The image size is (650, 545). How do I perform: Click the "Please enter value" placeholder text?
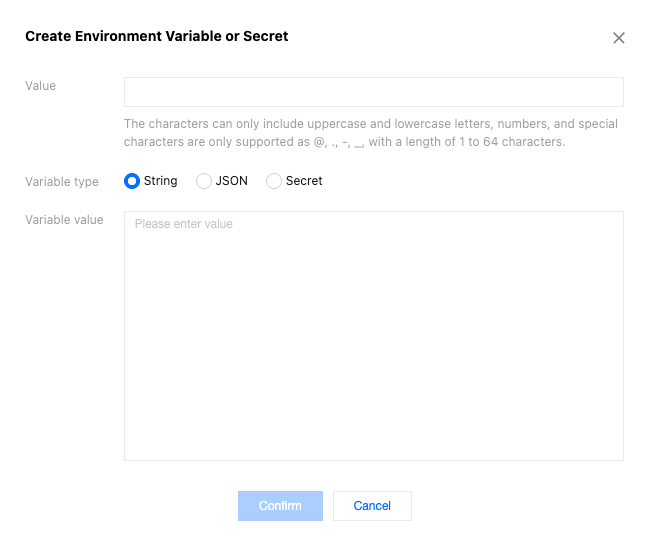pos(184,224)
